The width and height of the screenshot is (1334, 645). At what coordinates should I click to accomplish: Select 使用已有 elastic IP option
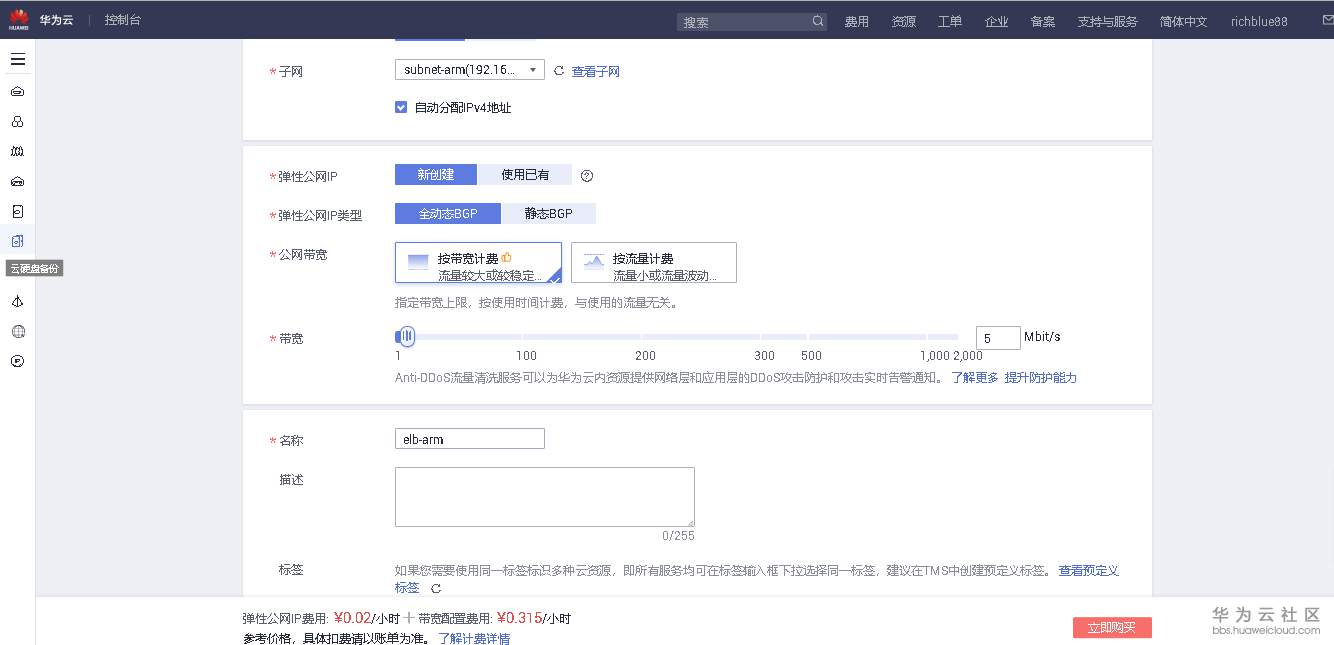tap(525, 175)
